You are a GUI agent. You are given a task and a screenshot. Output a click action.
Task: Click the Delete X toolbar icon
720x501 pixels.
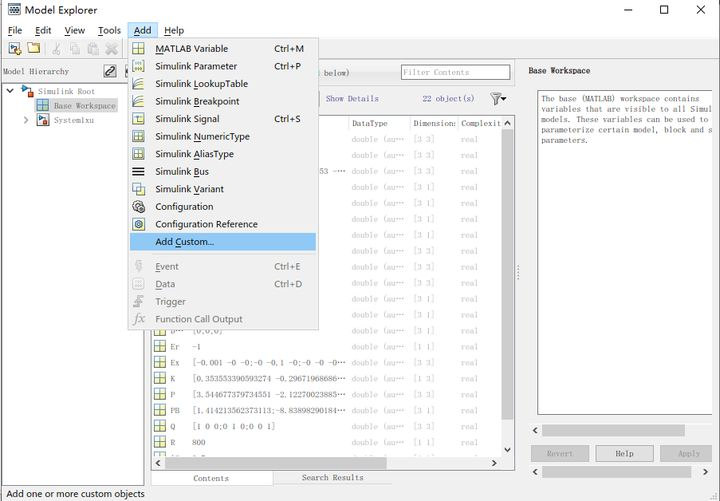pyautogui.click(x=112, y=49)
